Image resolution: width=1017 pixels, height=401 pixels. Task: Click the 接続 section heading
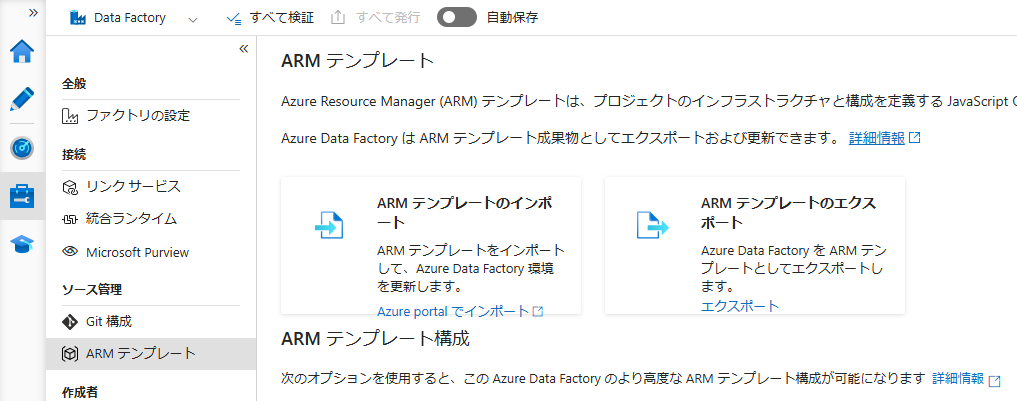(74, 154)
